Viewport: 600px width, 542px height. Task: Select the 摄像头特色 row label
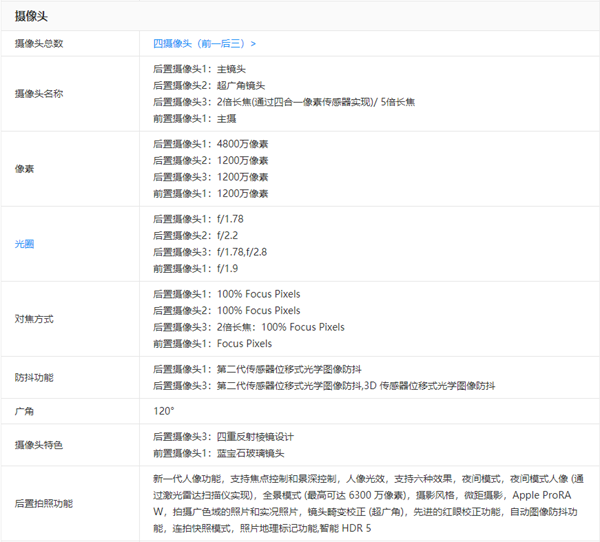(x=38, y=444)
